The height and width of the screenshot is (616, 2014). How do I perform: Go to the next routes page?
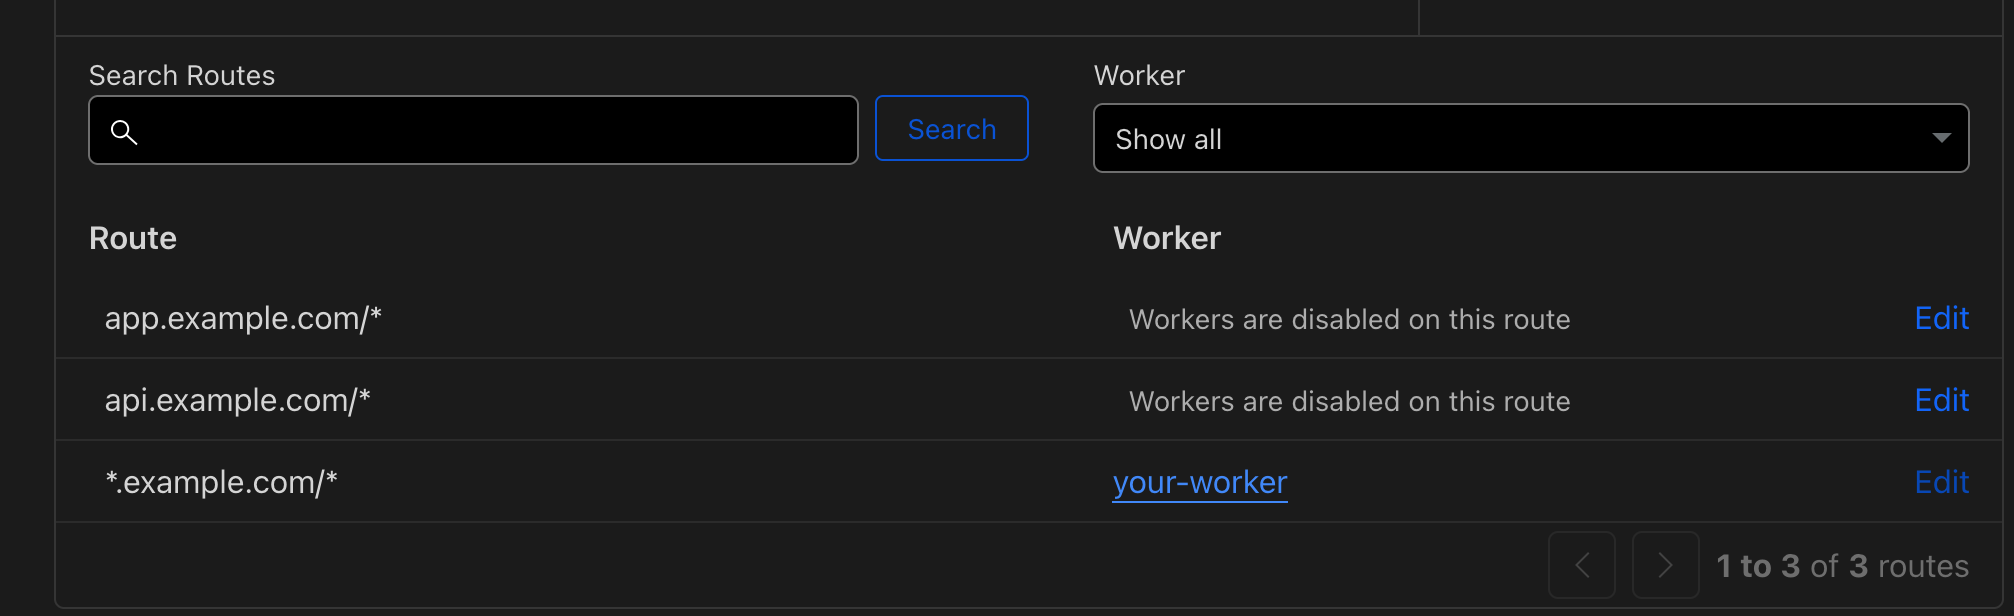tap(1665, 565)
